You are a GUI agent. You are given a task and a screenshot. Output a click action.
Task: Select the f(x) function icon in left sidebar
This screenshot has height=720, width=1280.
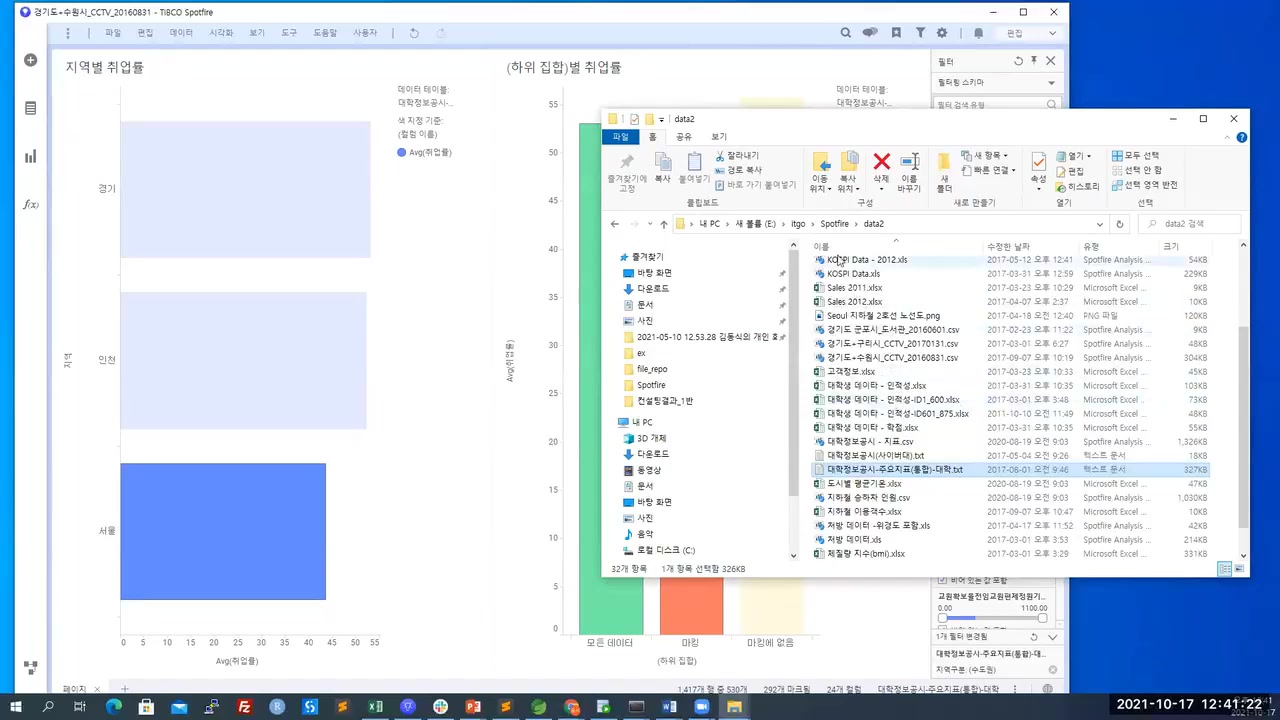tap(30, 204)
